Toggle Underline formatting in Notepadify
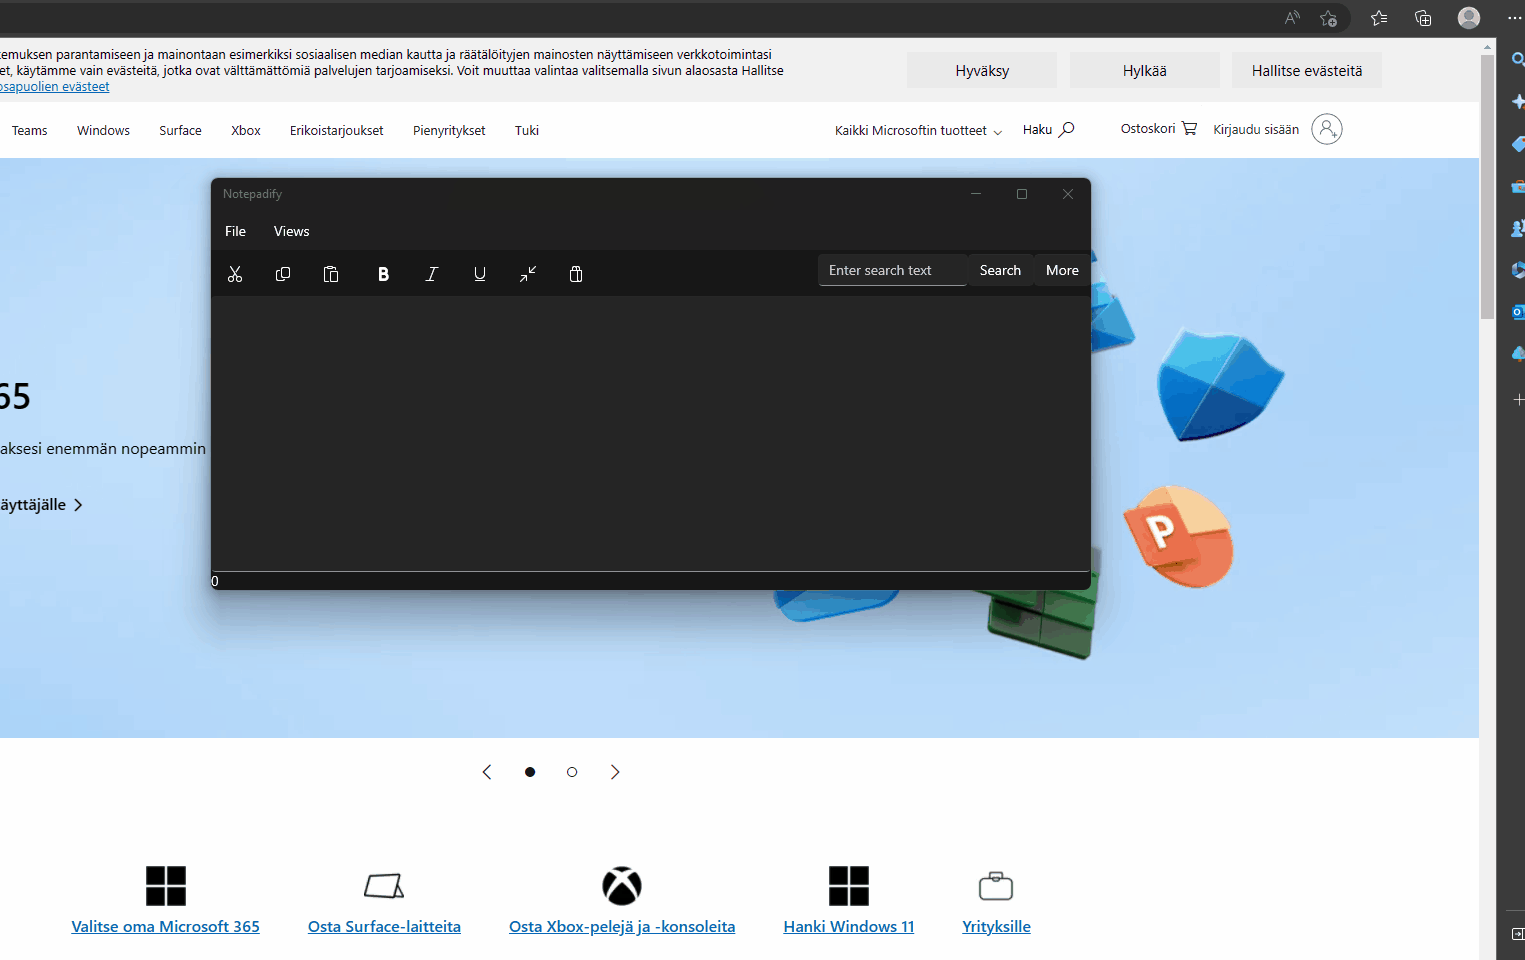This screenshot has height=960, width=1525. click(x=480, y=274)
